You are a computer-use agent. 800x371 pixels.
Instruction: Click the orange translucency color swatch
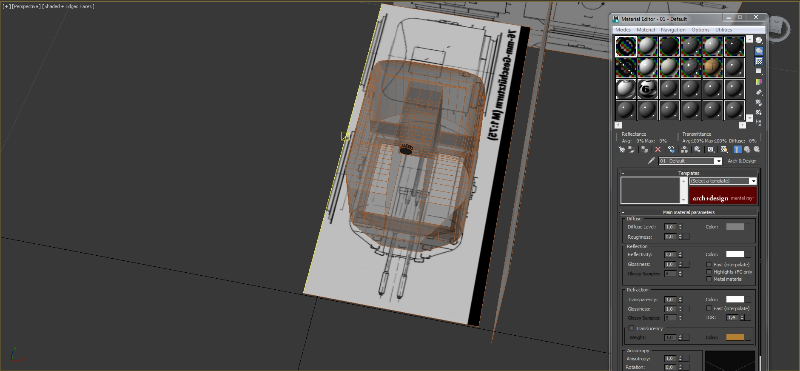[735, 337]
